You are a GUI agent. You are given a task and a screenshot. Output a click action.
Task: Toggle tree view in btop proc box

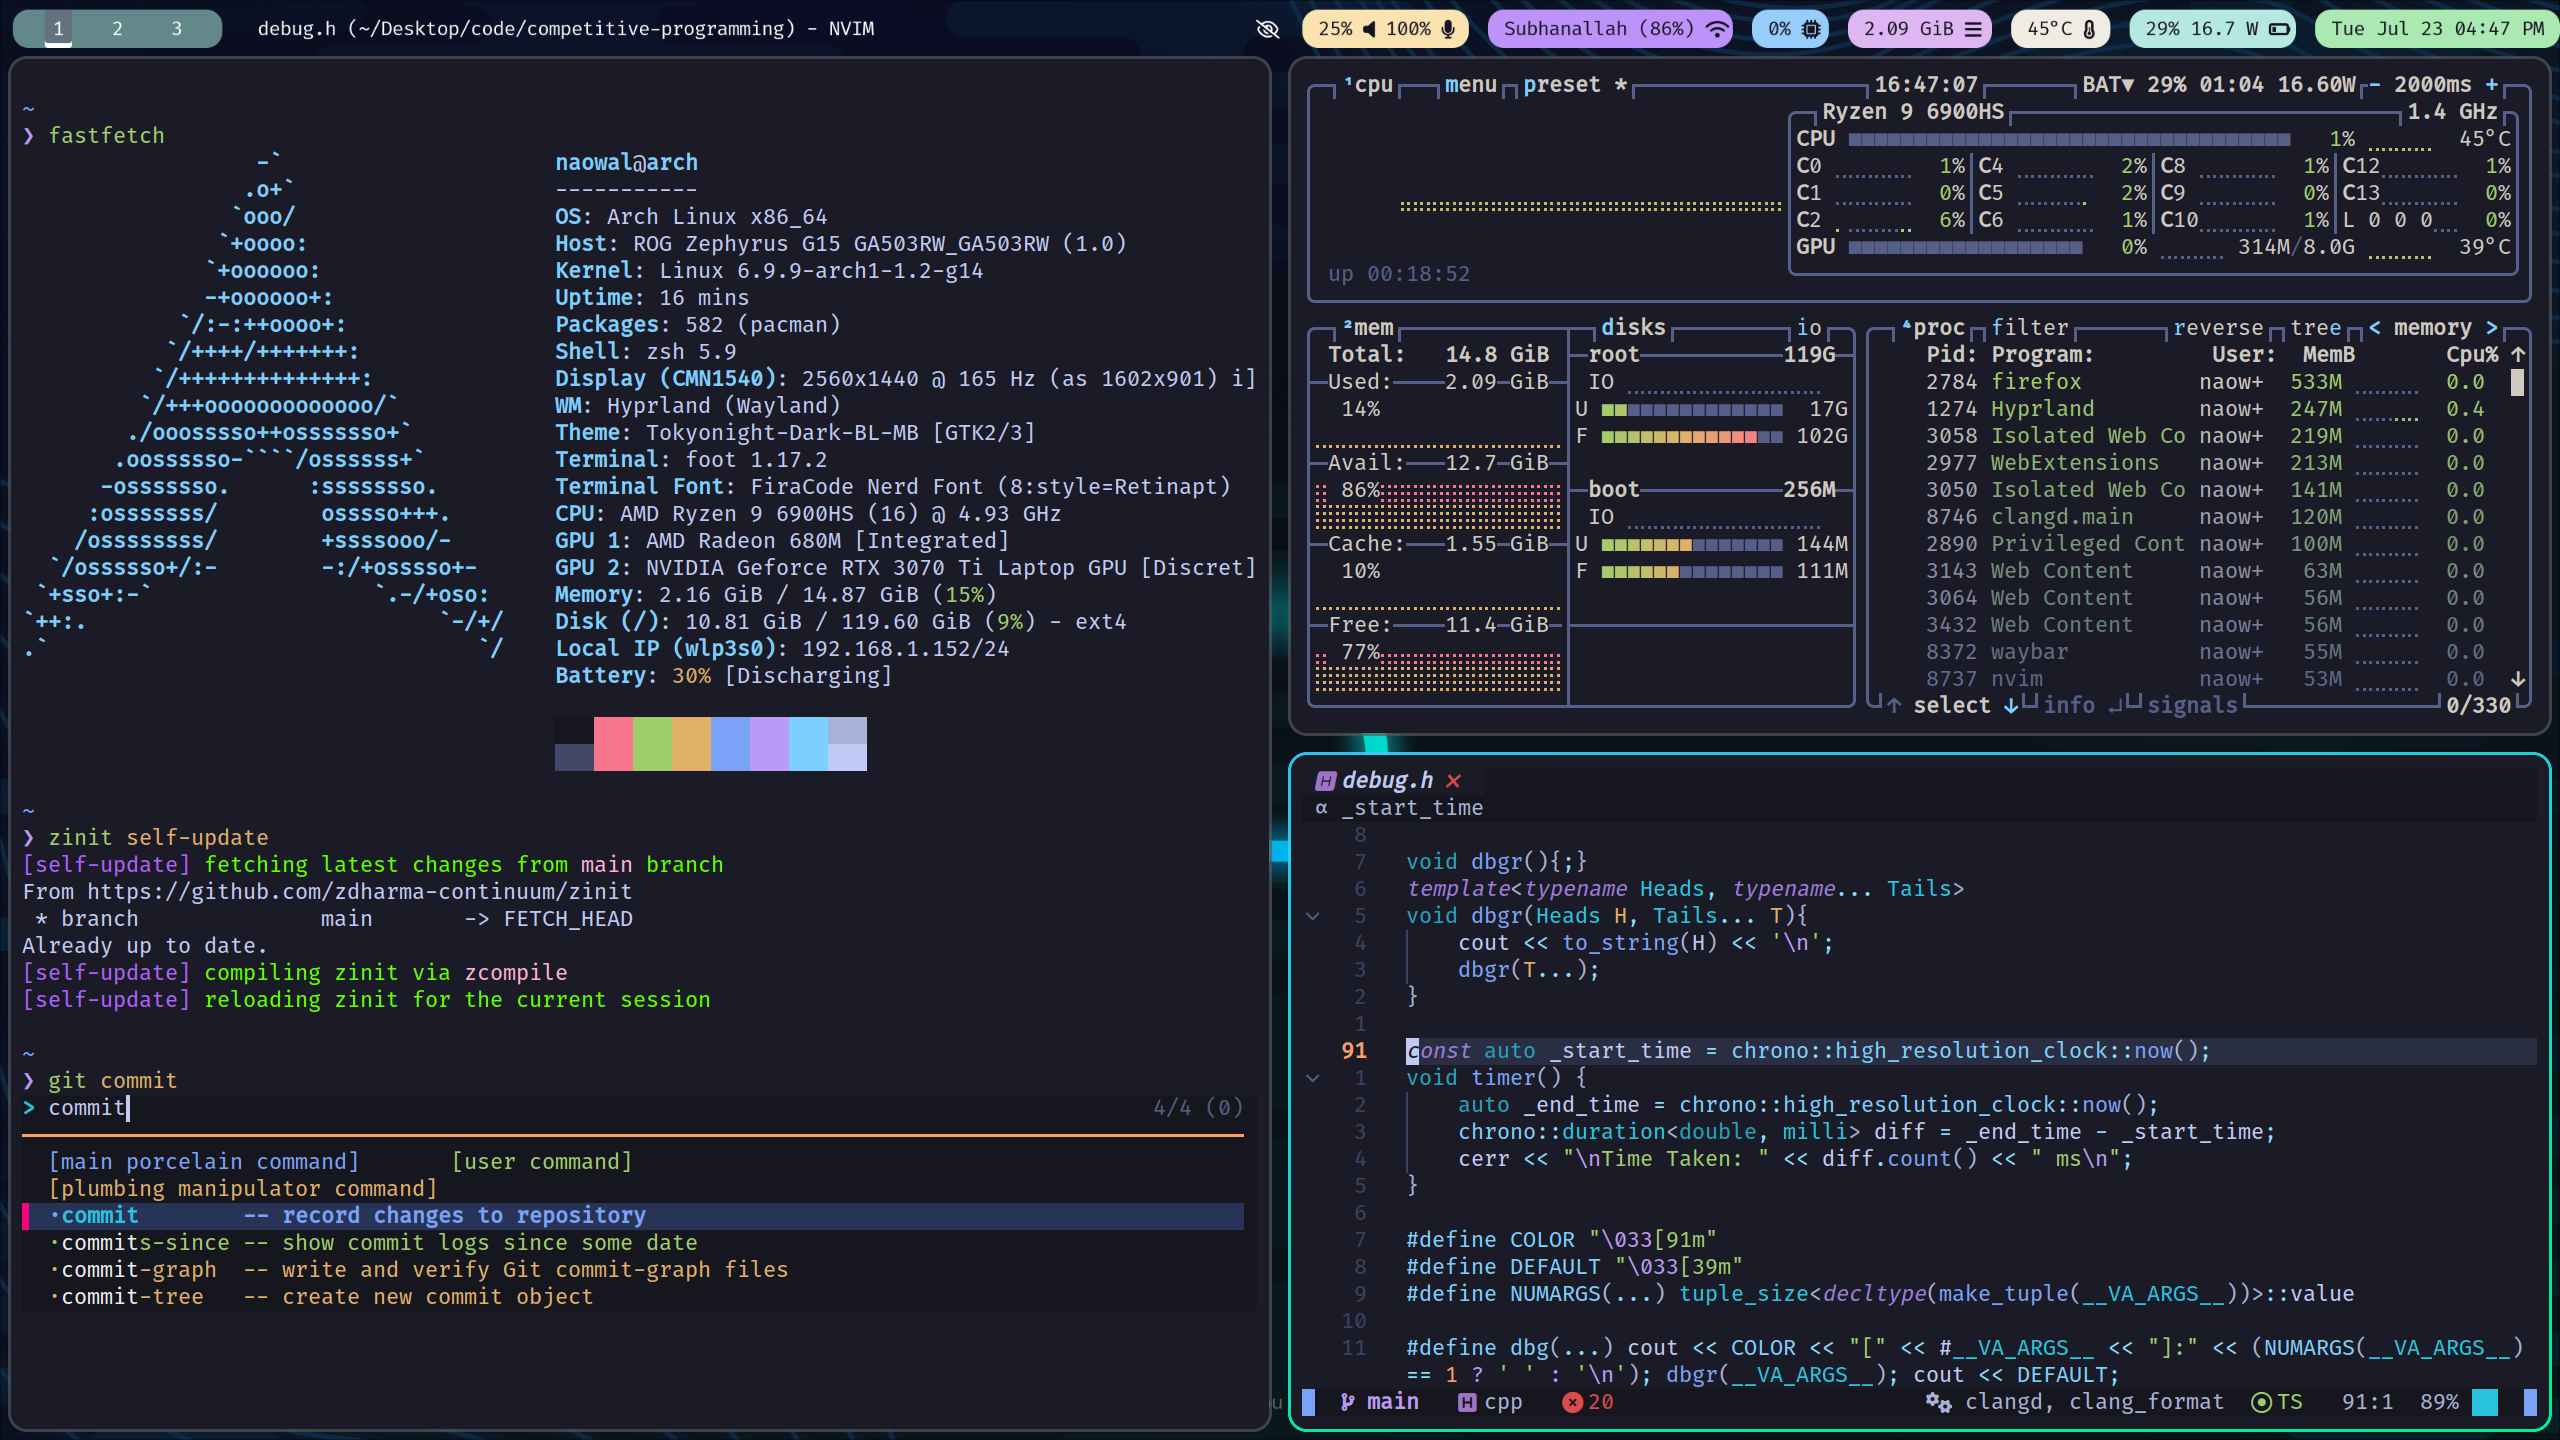pos(2316,328)
